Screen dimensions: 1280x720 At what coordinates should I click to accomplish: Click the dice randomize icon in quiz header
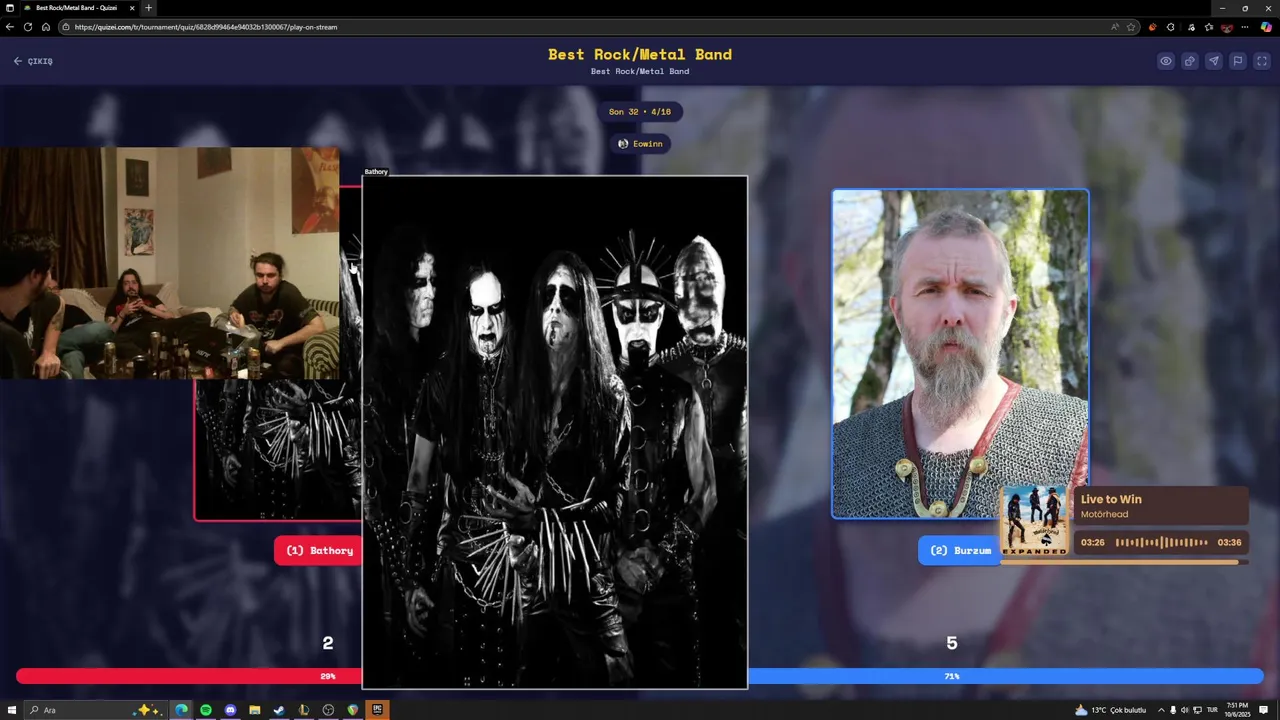pos(1190,61)
